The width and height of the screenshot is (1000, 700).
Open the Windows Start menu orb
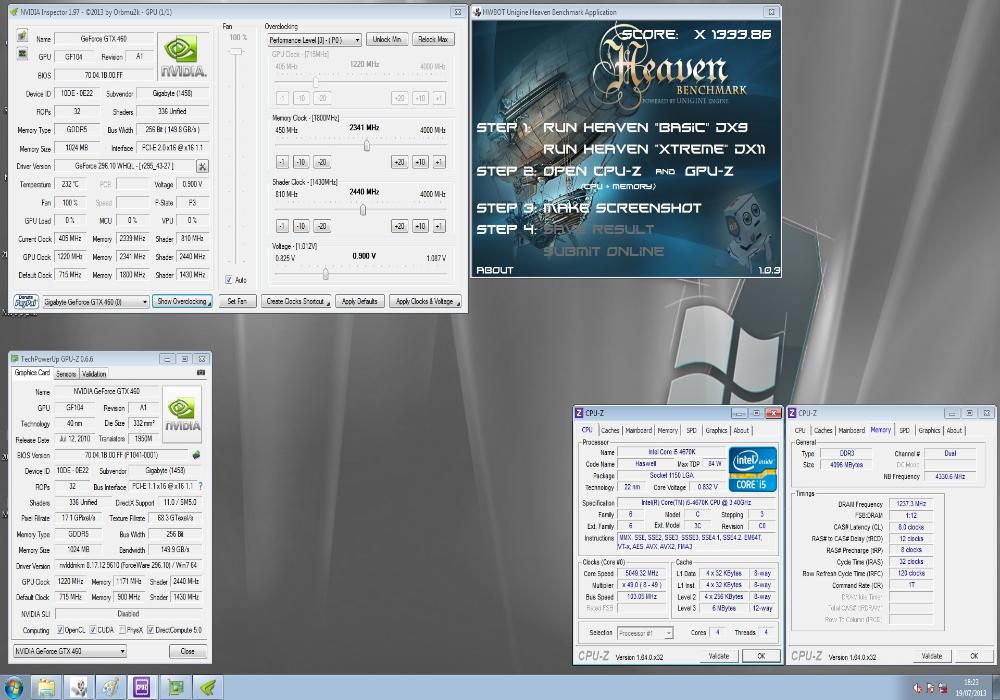pos(13,687)
